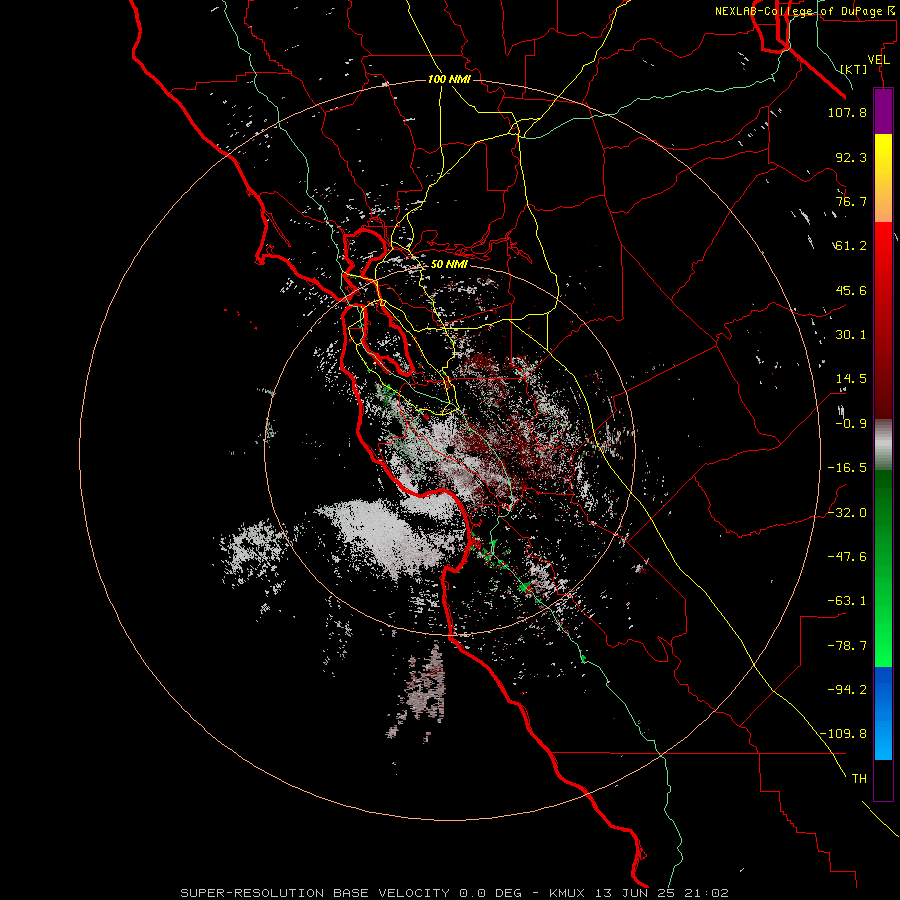Click the NEXLAB-College of DuPage credit text
This screenshot has width=900, height=900.
click(804, 11)
